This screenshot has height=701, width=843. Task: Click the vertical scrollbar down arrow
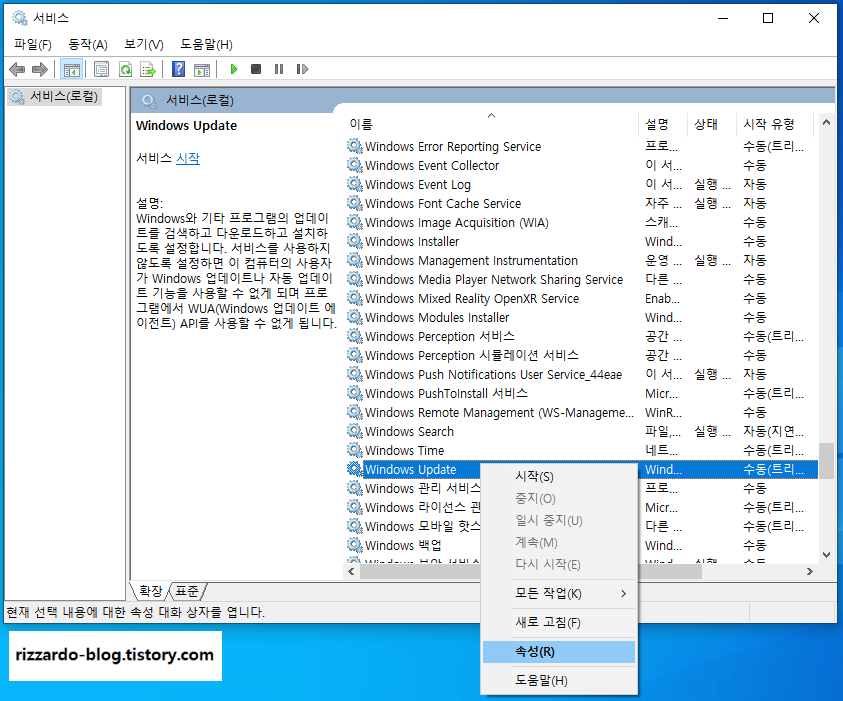[x=826, y=554]
